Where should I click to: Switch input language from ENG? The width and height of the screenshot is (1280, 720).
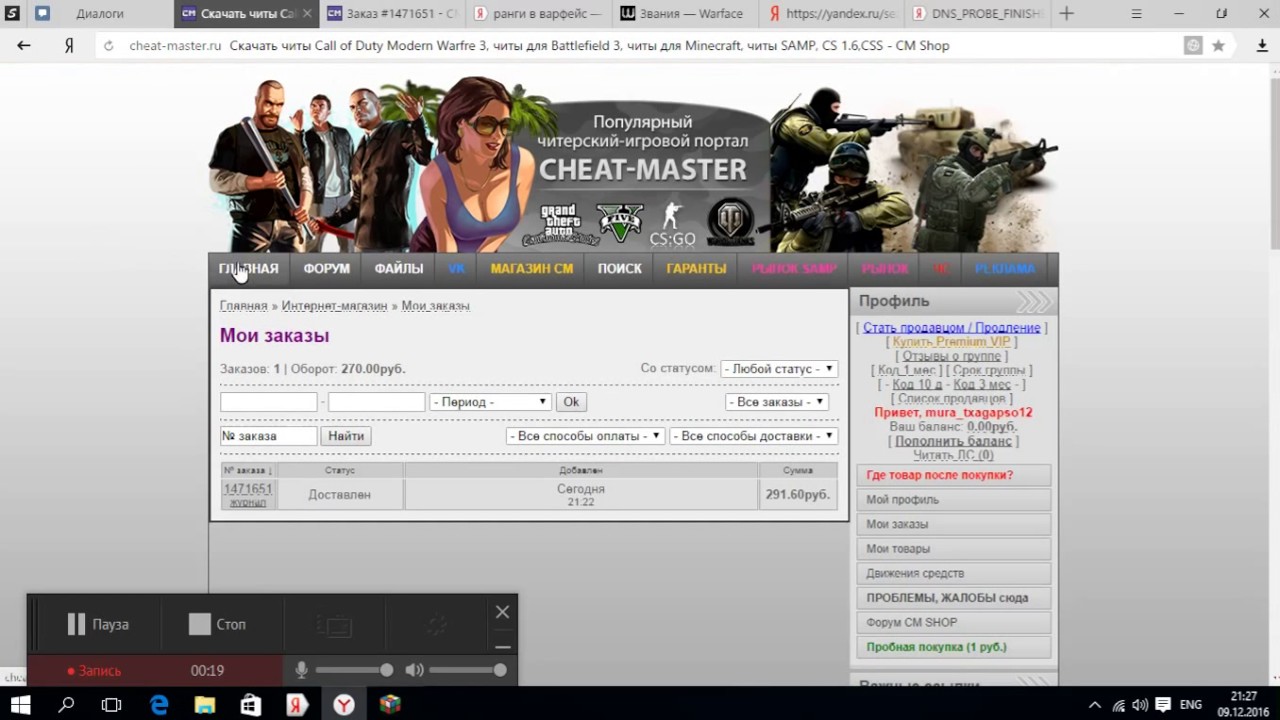click(1190, 704)
